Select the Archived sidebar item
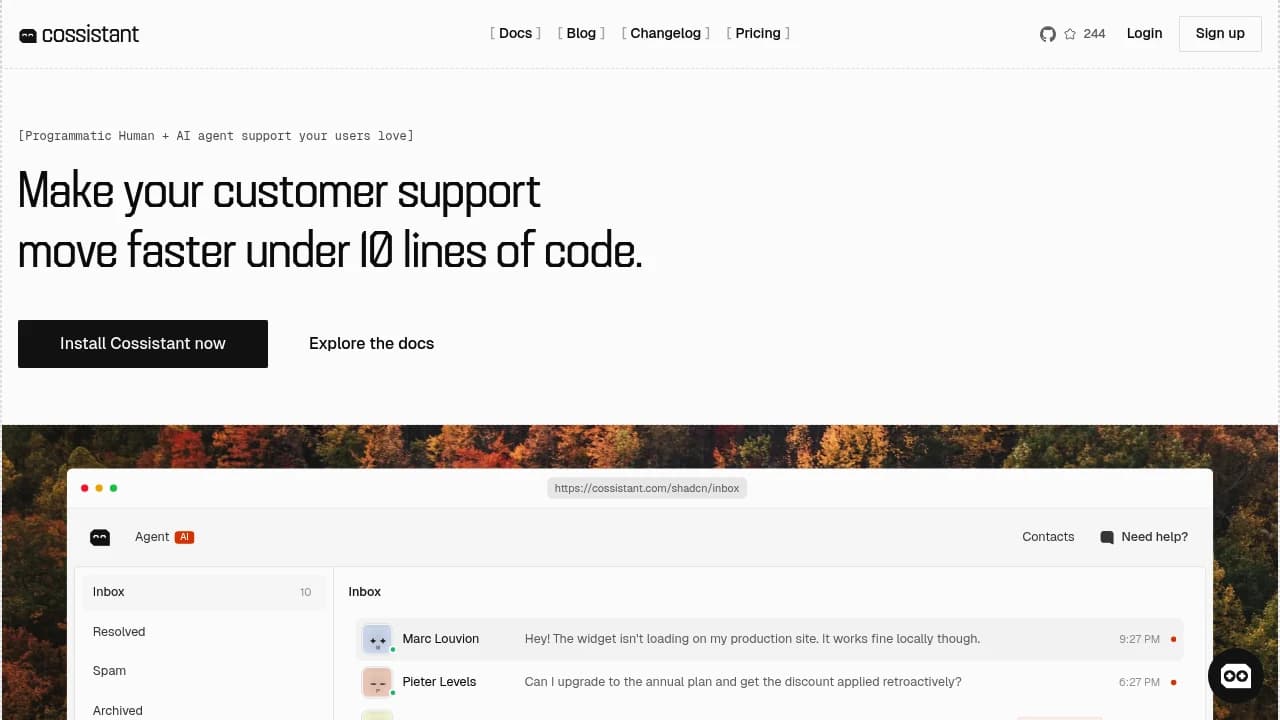This screenshot has width=1280, height=720. click(x=204, y=711)
